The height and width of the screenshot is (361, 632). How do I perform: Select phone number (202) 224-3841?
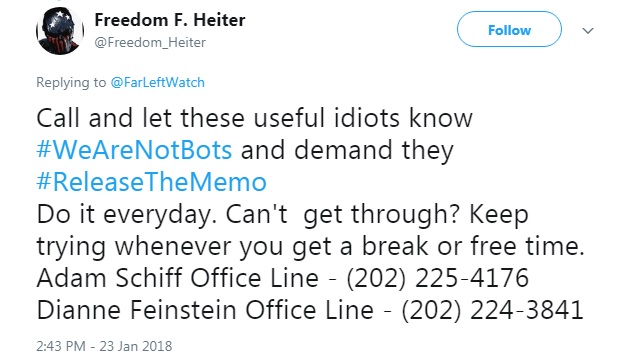point(492,311)
